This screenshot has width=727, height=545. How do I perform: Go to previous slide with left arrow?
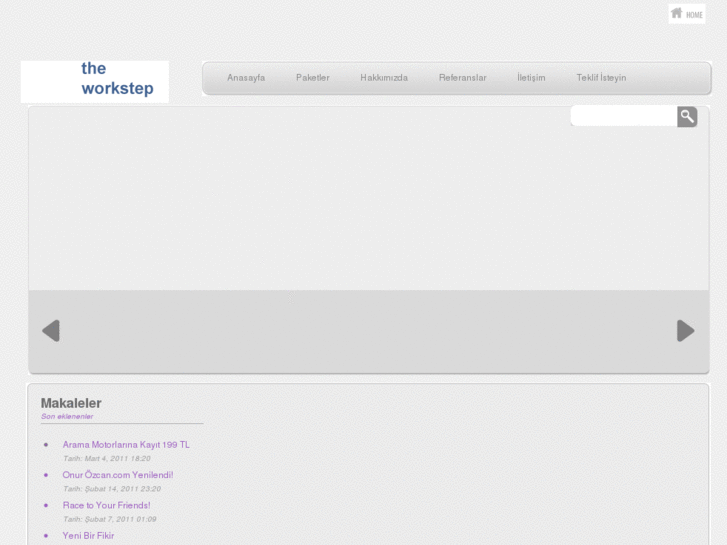pos(51,331)
